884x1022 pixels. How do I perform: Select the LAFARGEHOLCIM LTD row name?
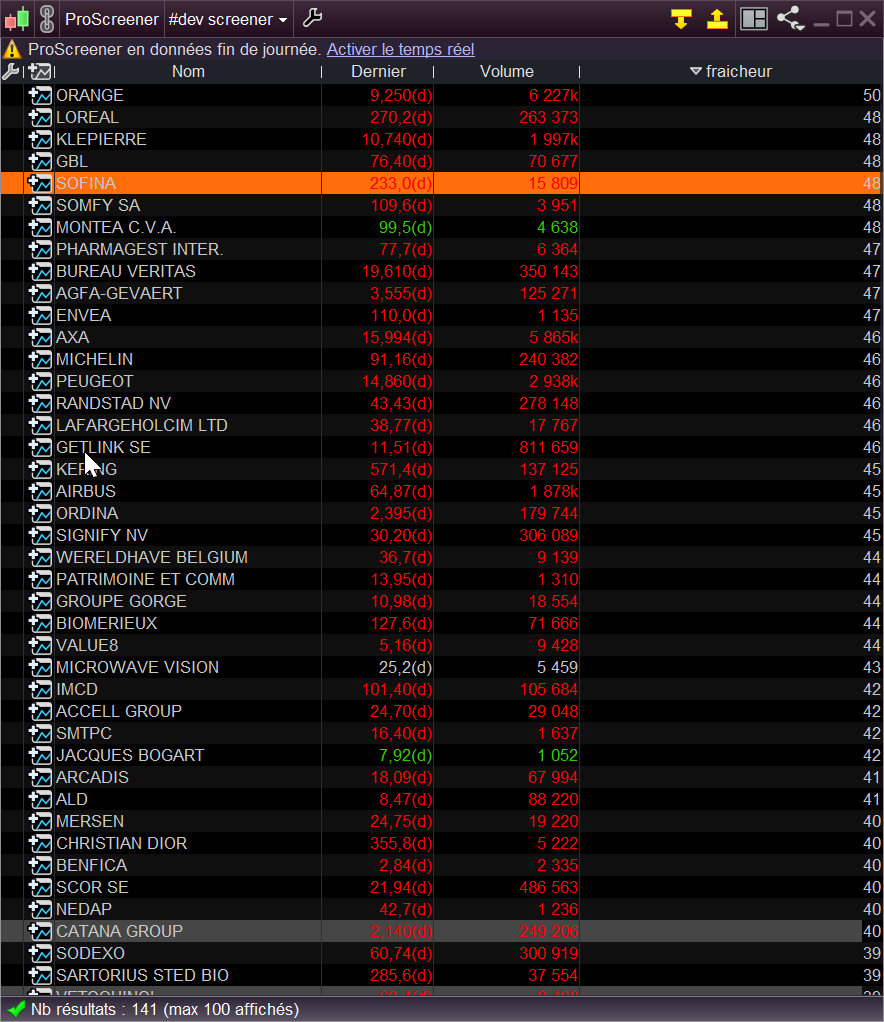(141, 426)
